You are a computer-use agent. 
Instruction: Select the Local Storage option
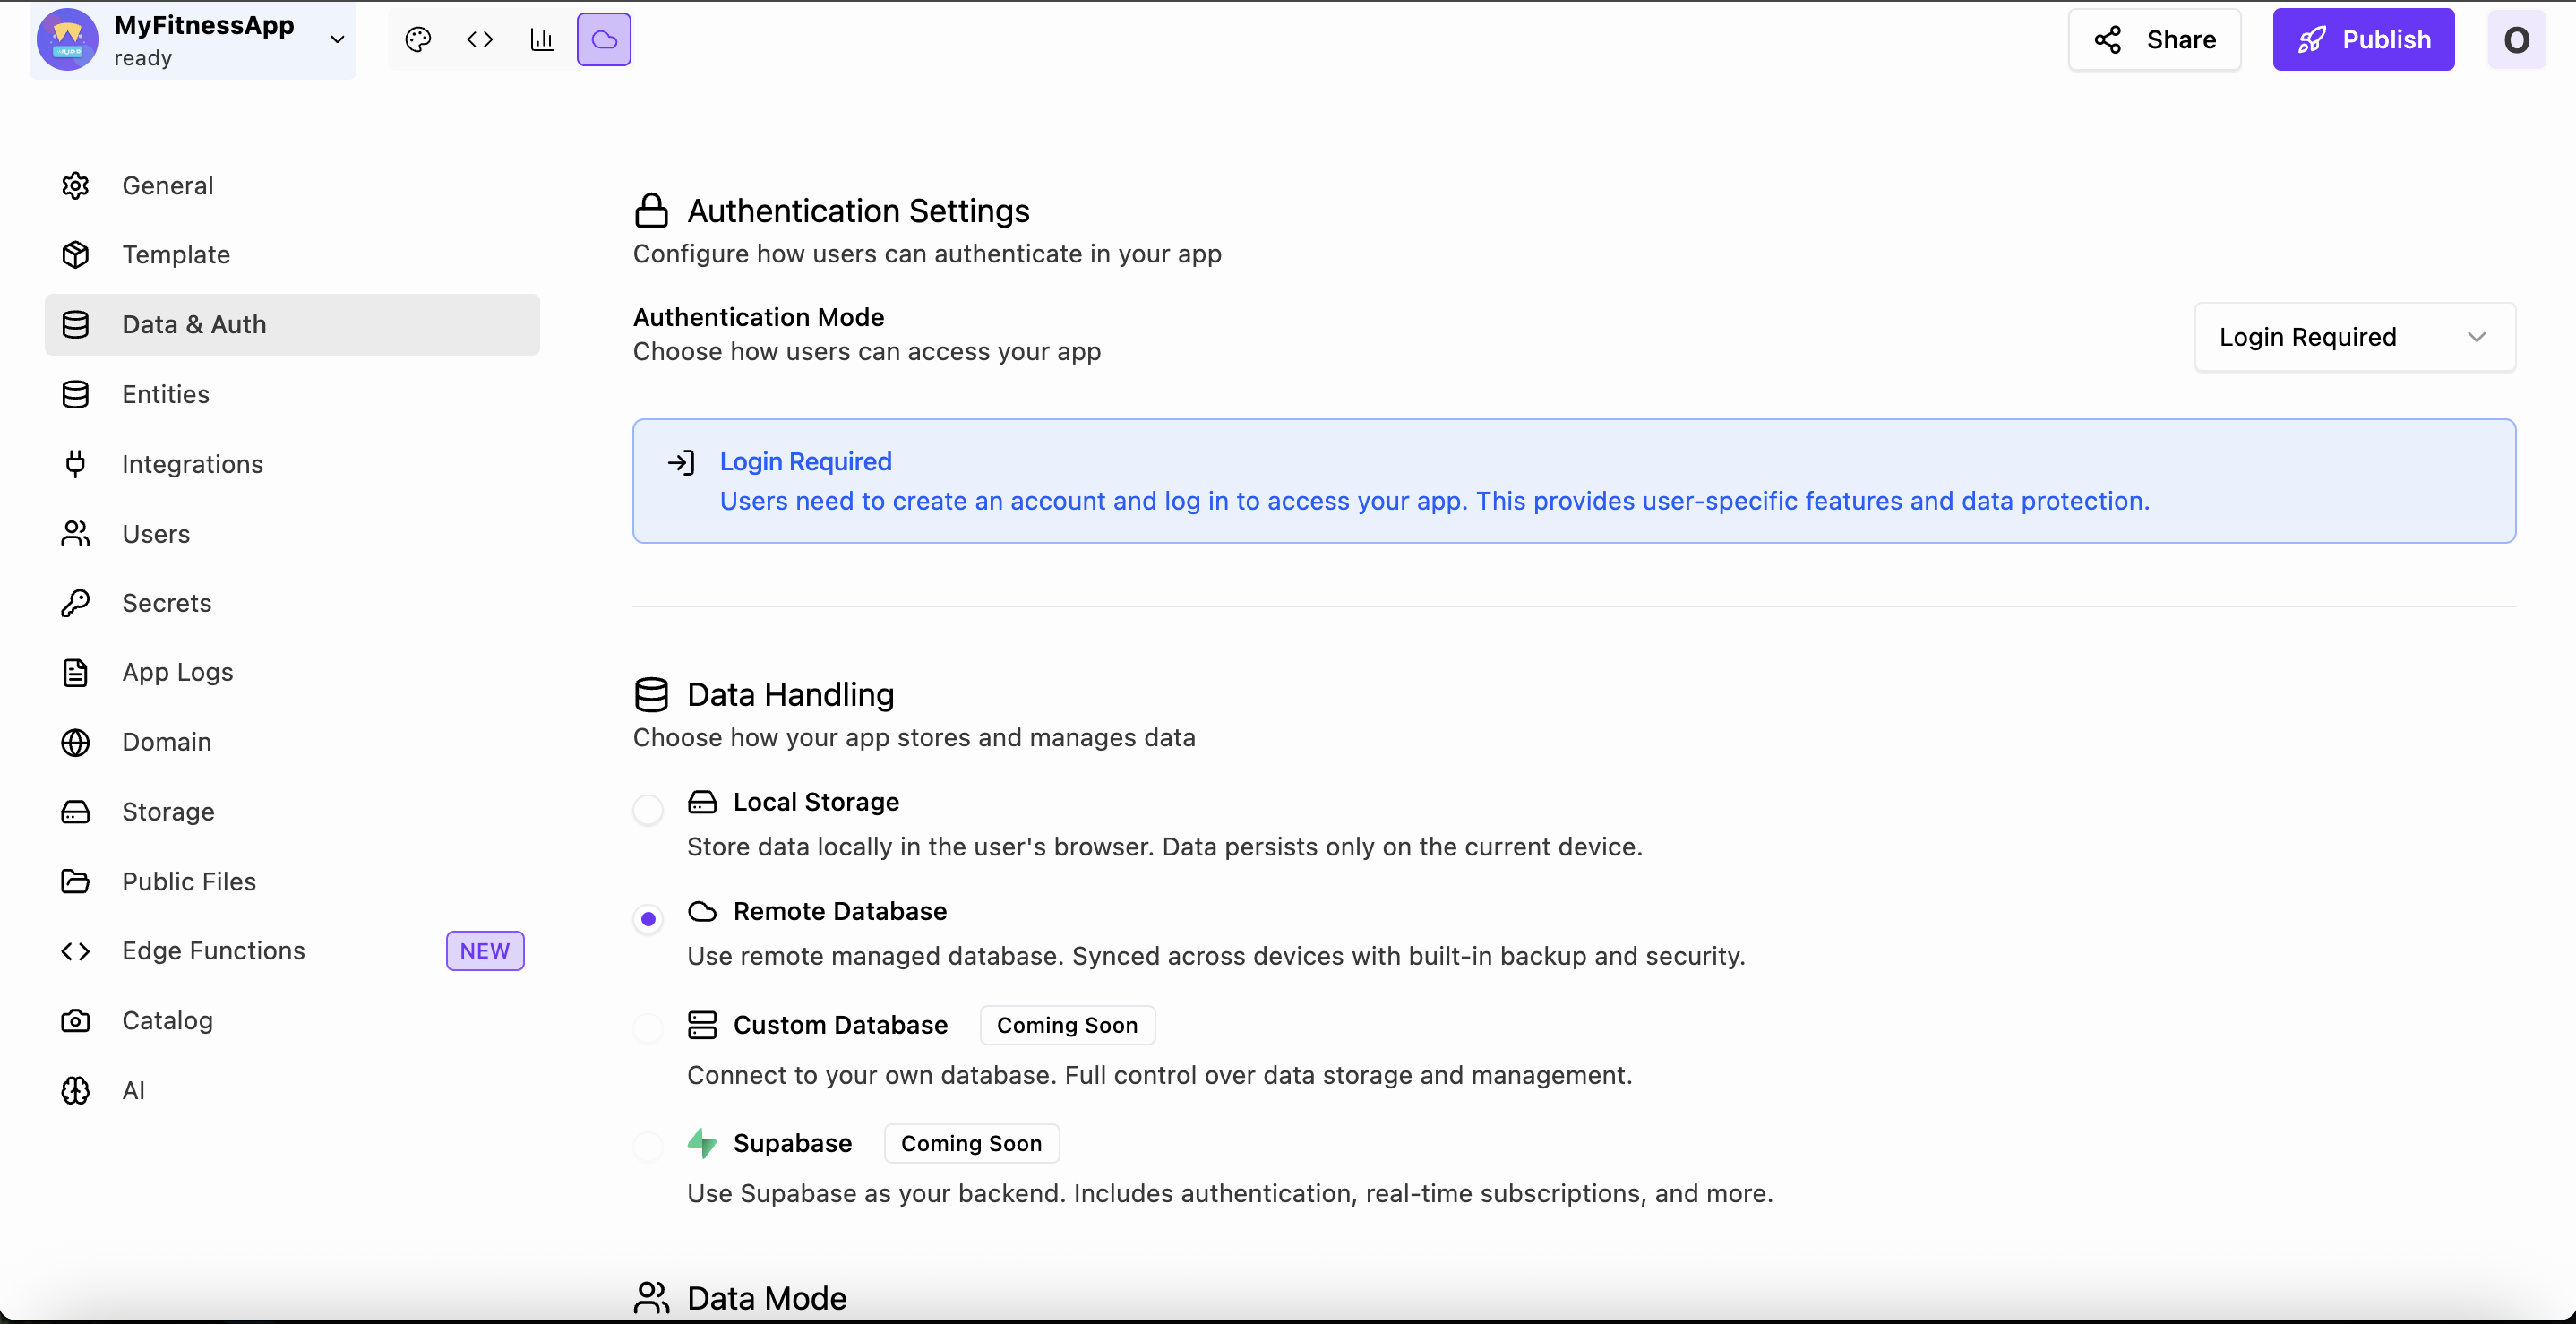(x=648, y=809)
